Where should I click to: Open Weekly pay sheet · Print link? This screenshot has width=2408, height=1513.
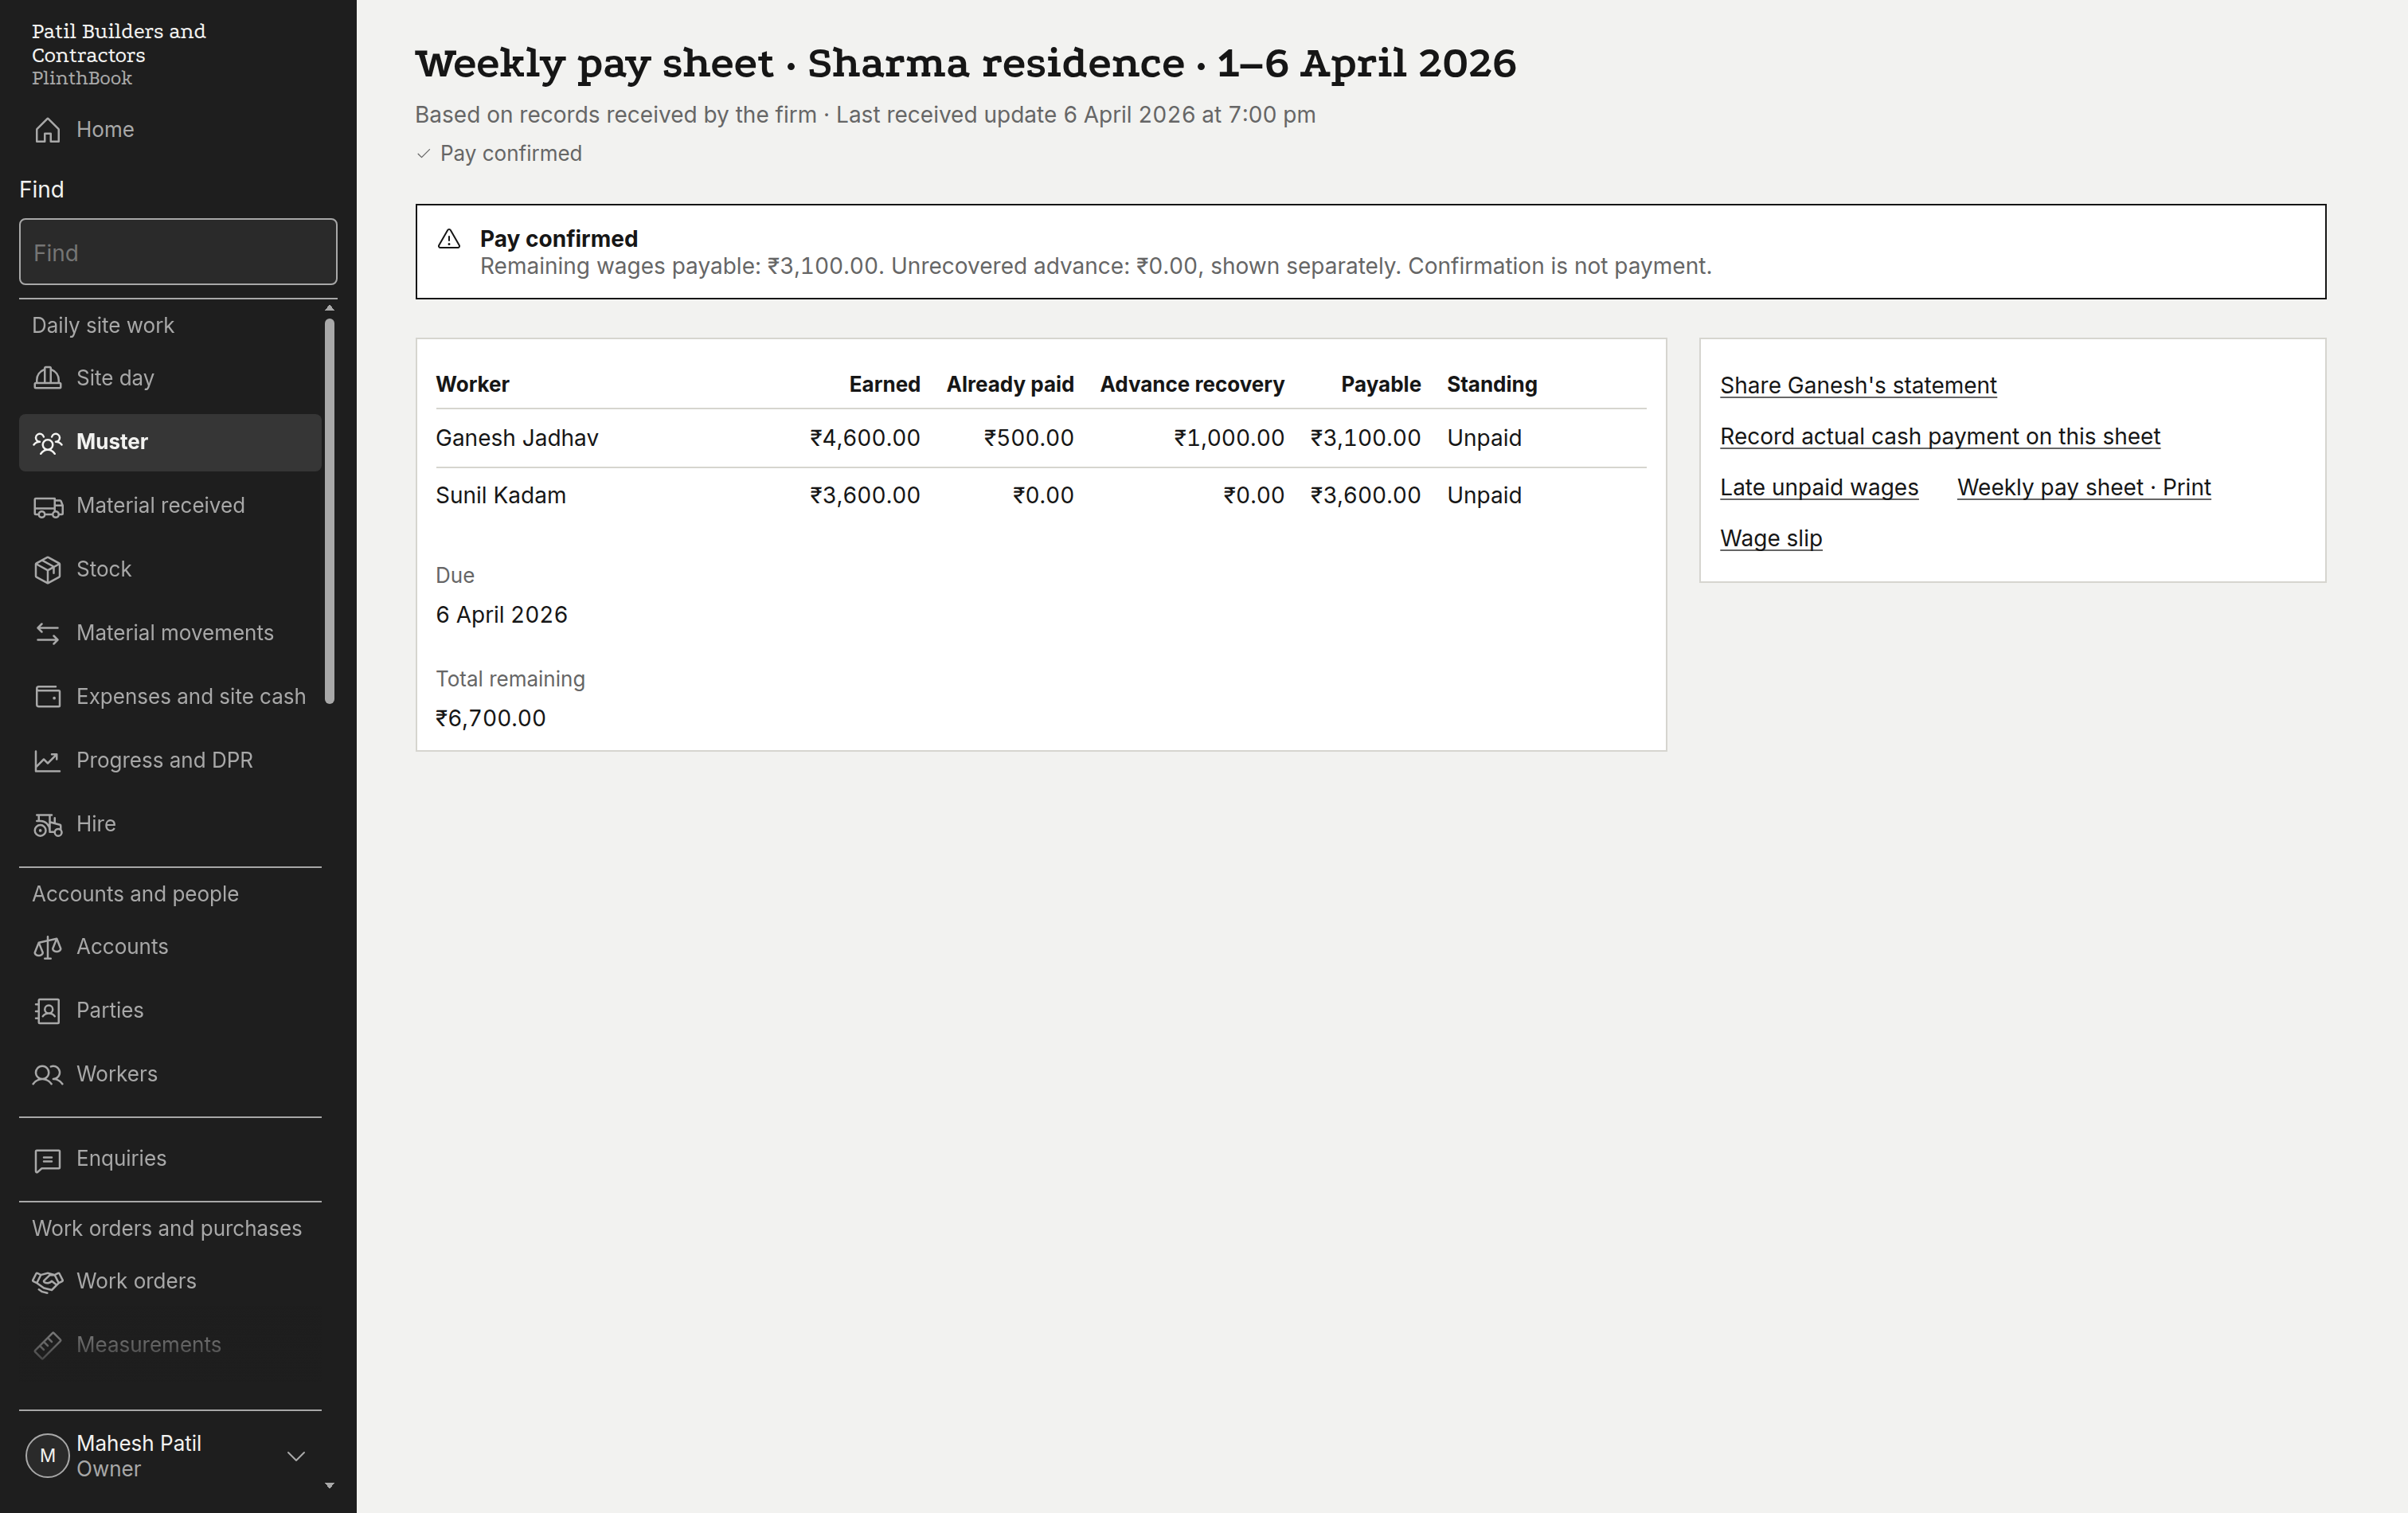coord(2084,488)
